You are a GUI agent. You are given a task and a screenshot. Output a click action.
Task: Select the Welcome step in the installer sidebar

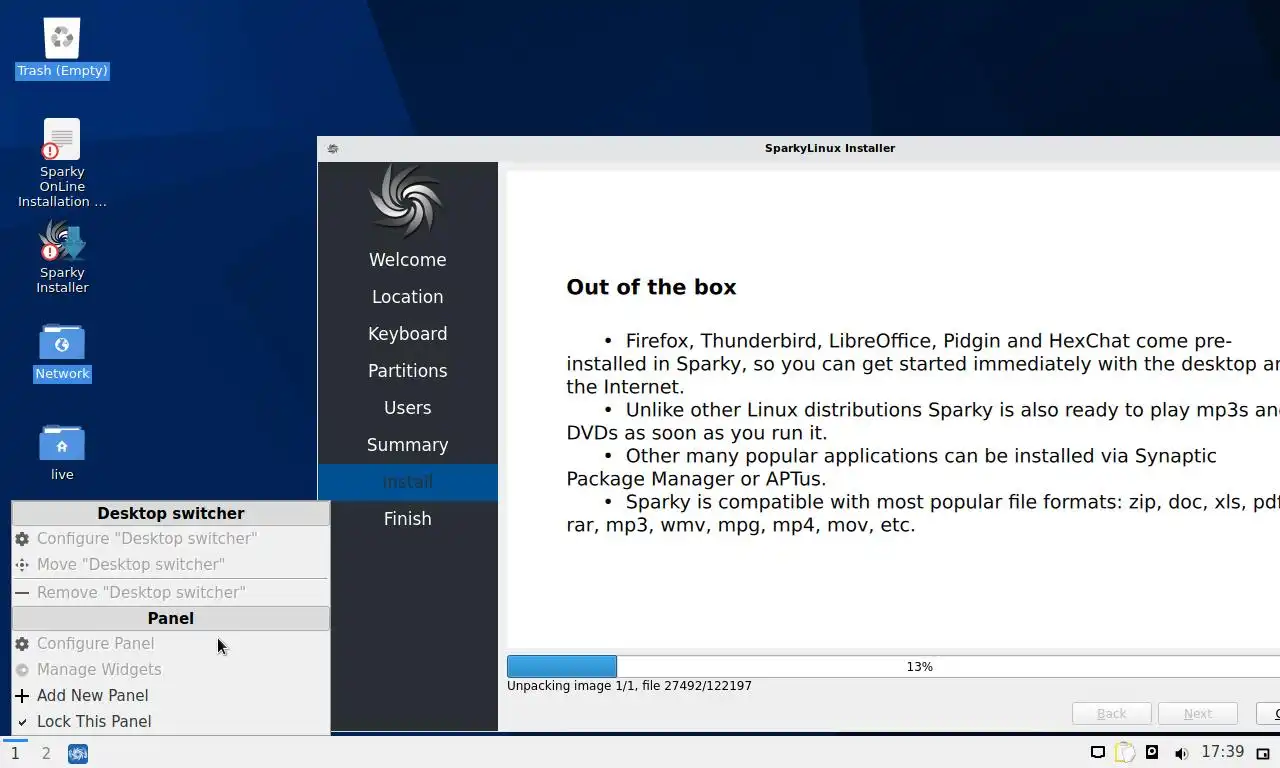point(408,260)
